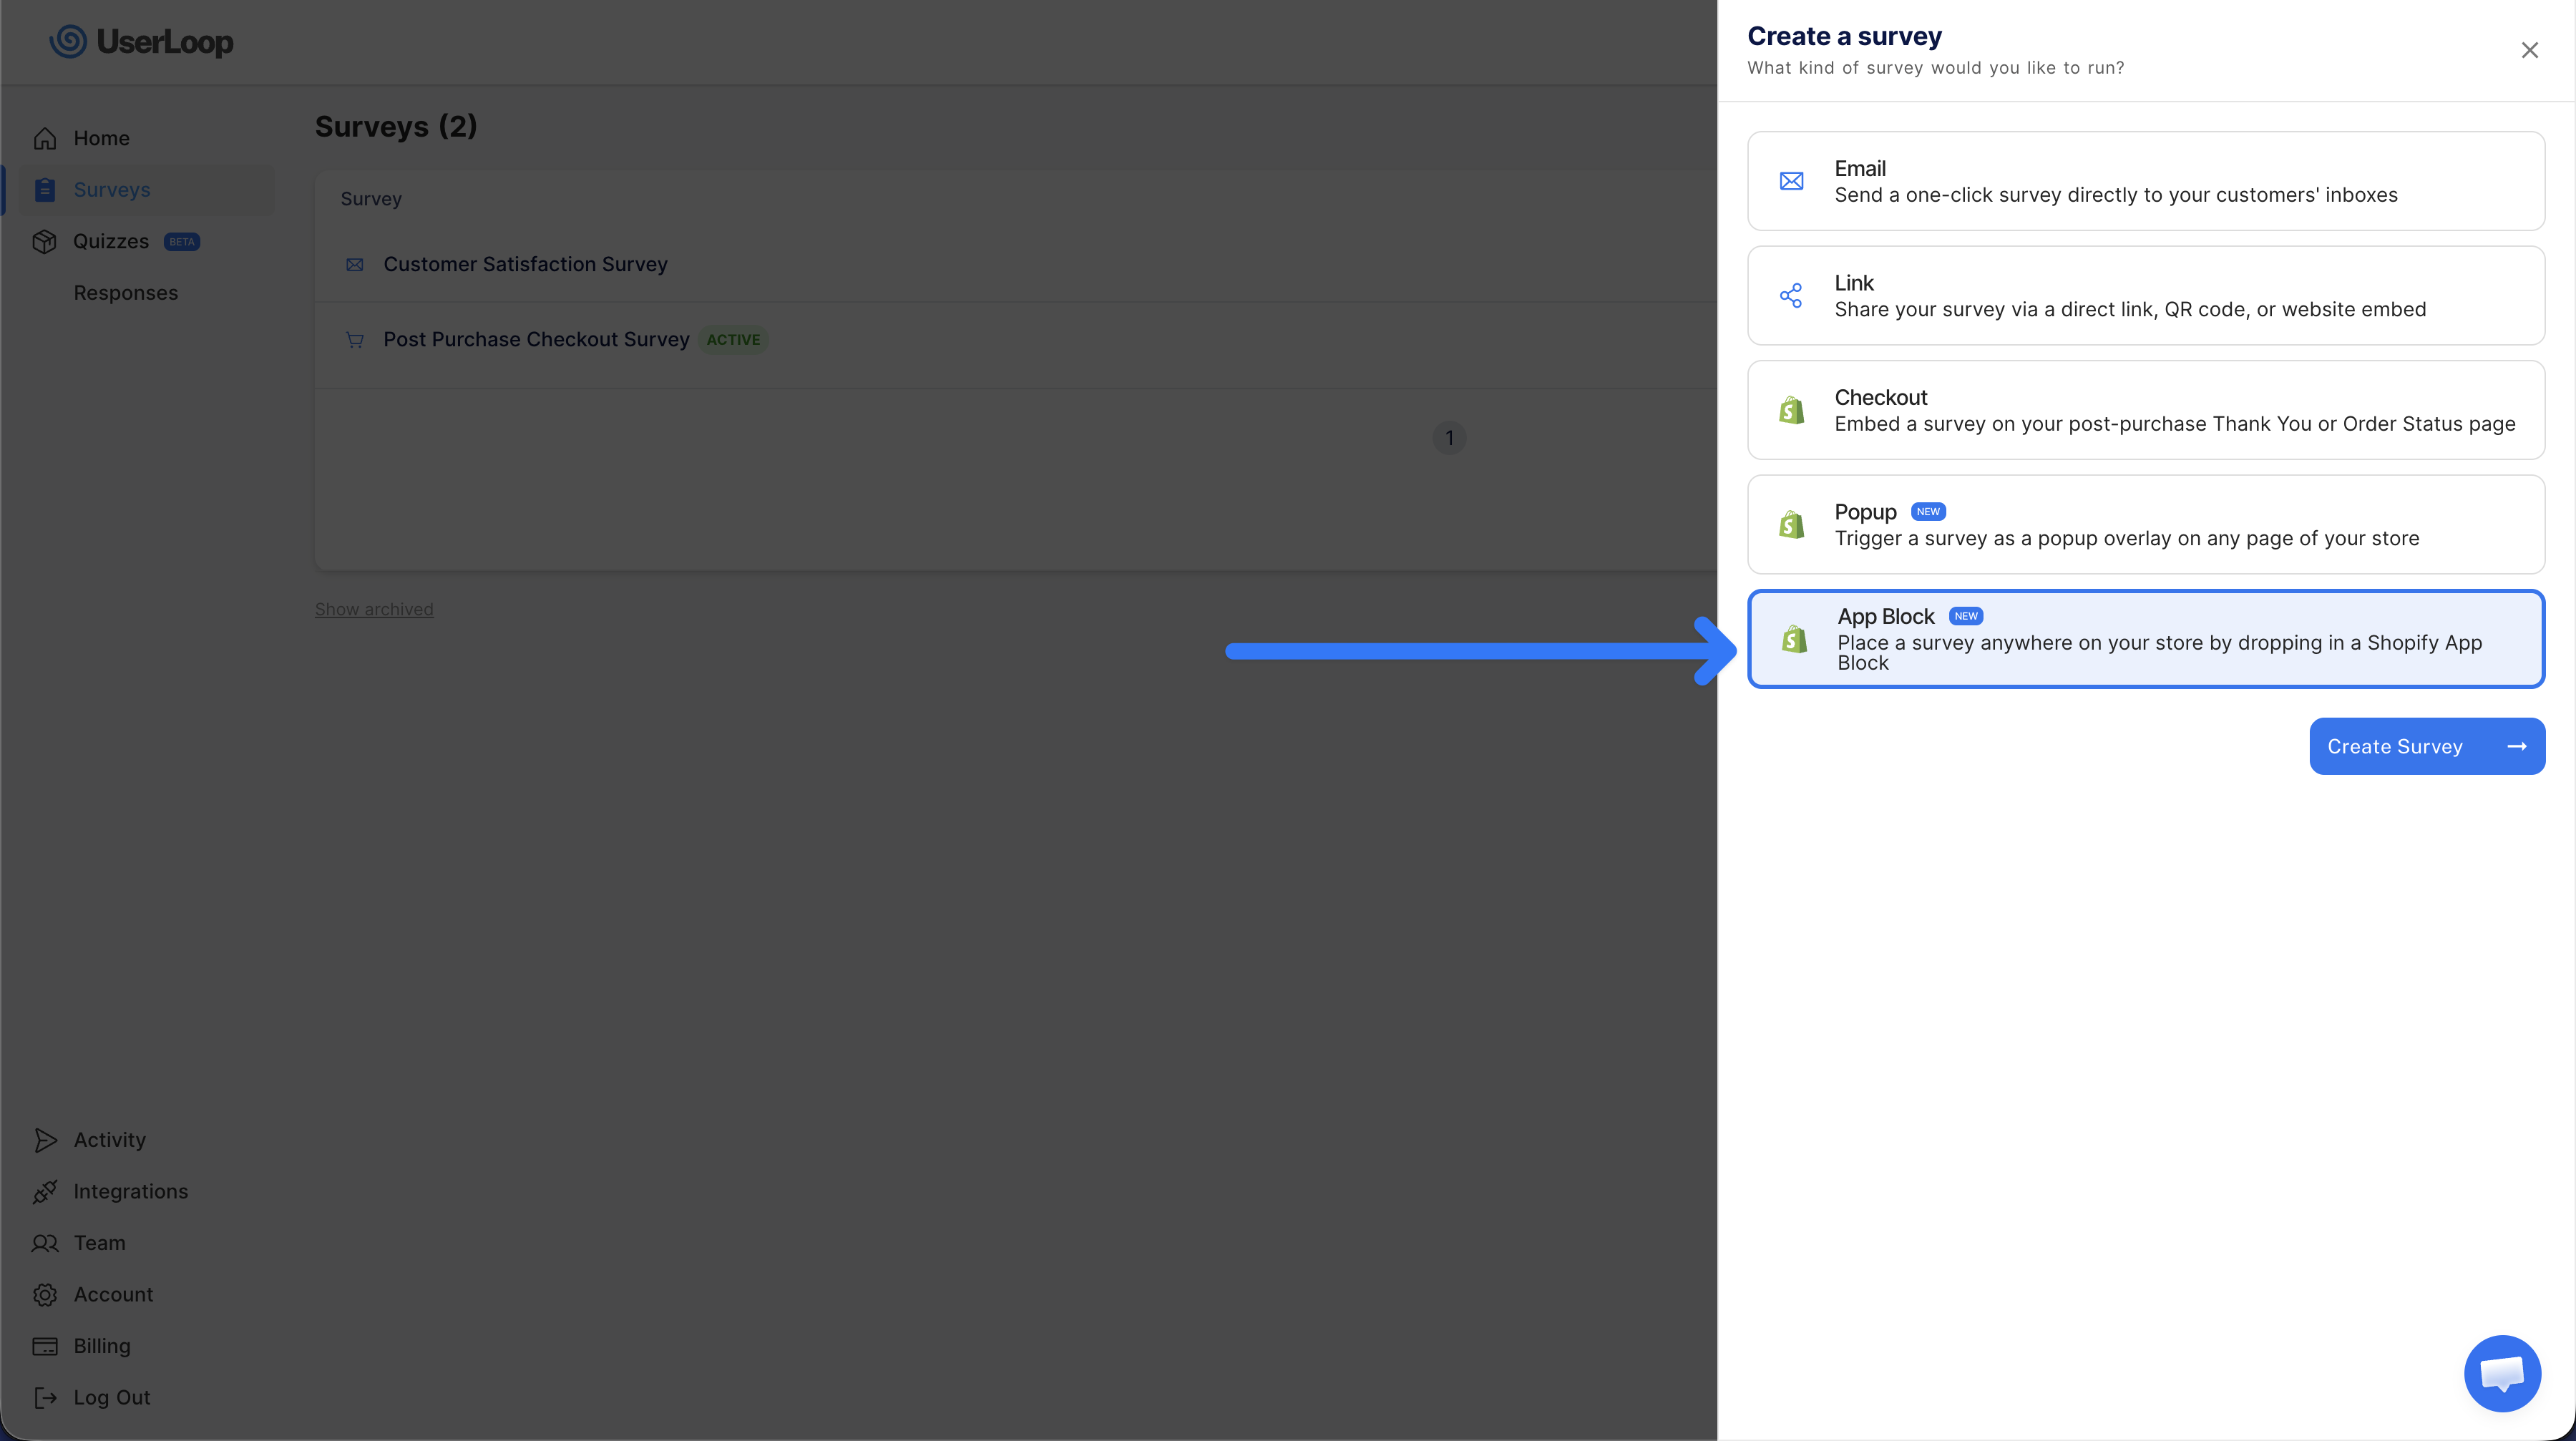The image size is (2576, 1441).
Task: Click the Create Survey button
Action: click(x=2427, y=746)
